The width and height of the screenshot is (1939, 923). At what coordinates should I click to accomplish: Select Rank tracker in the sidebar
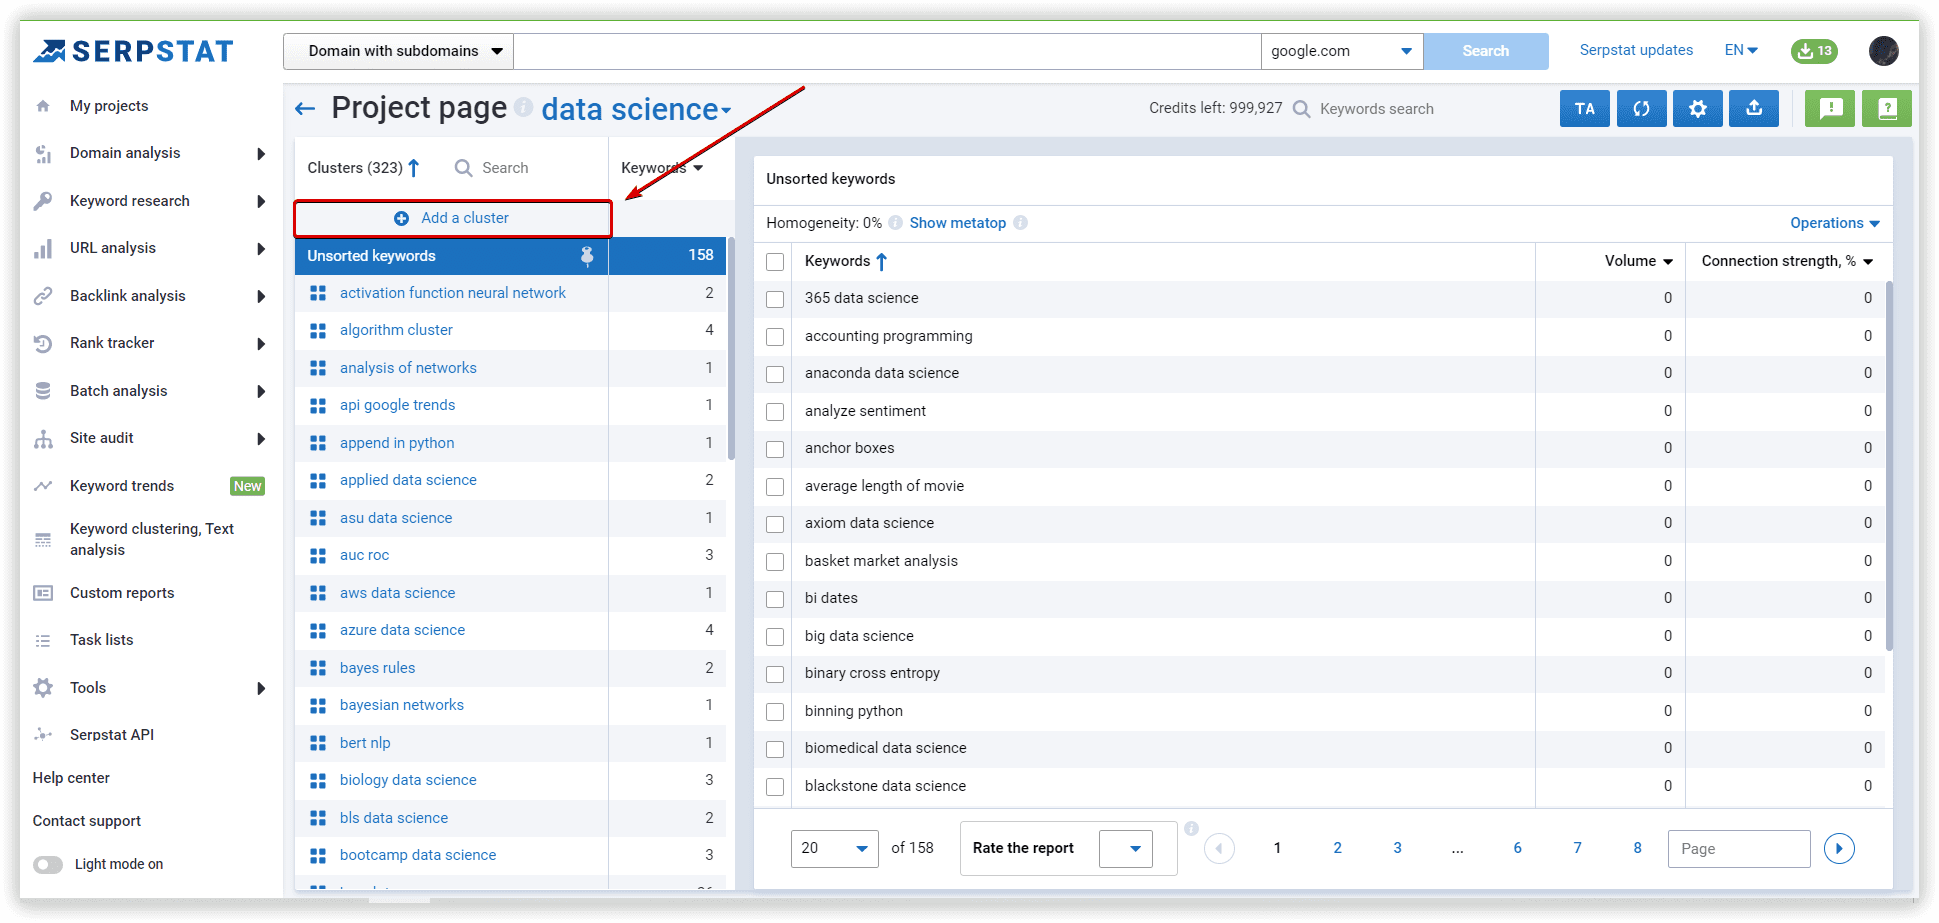tap(112, 343)
